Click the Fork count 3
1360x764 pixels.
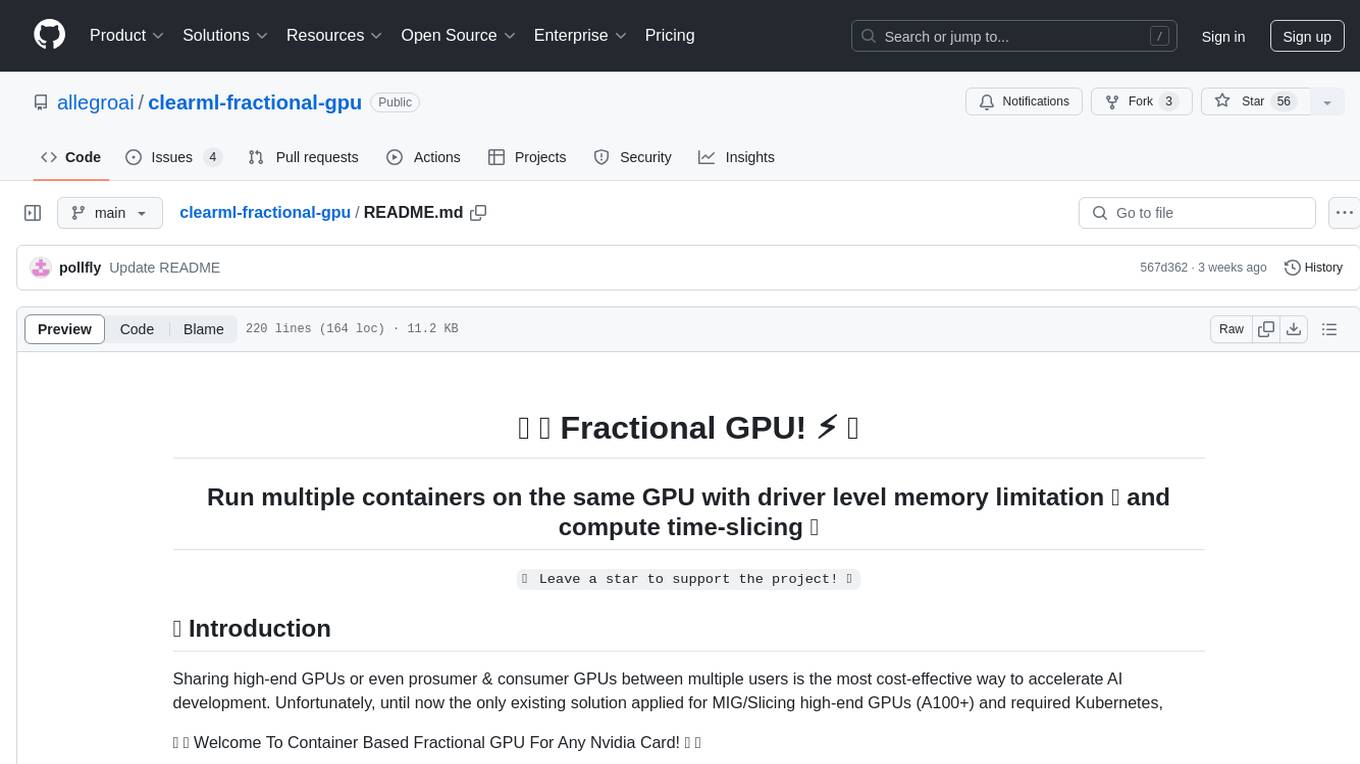click(1169, 102)
